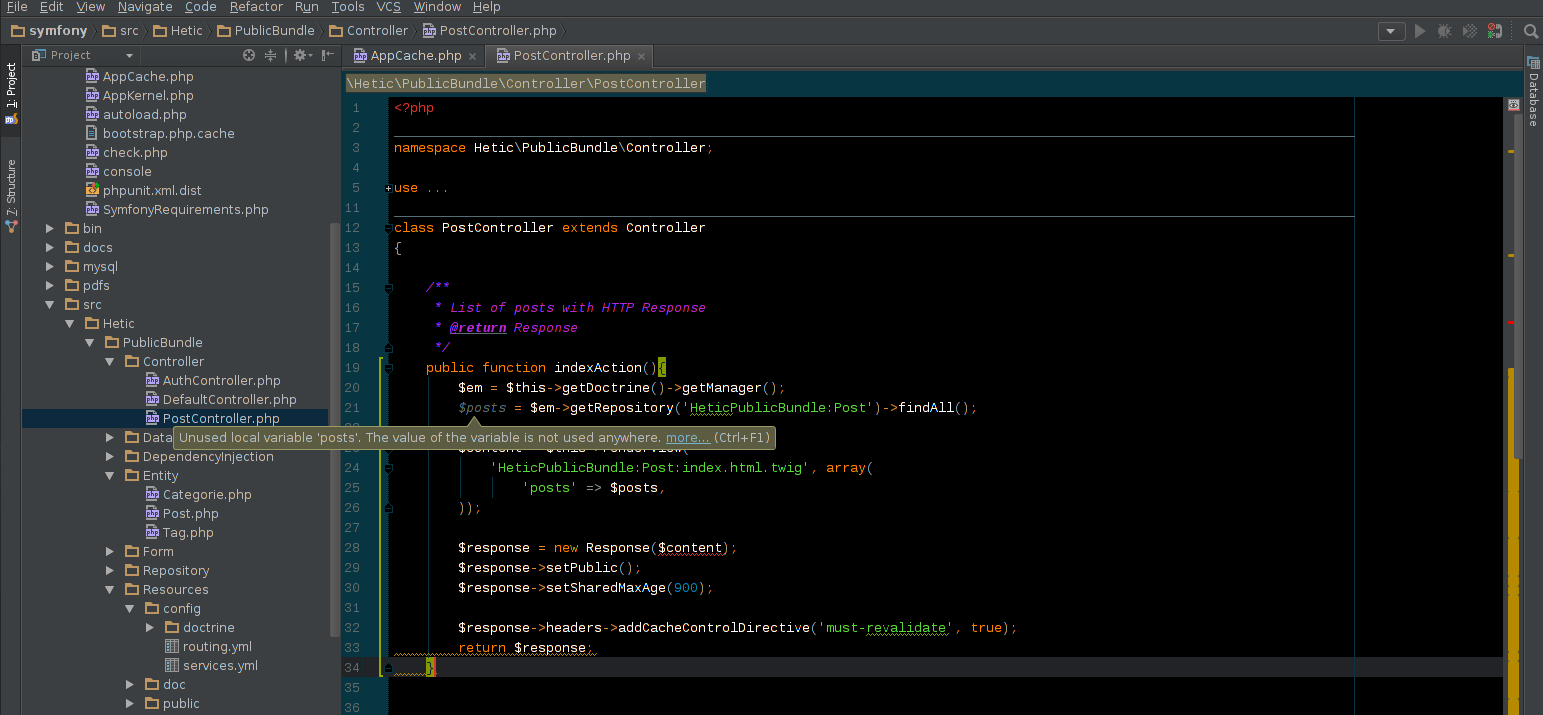This screenshot has height=715, width=1543.
Task: Expand the Repository folder
Action: [110, 570]
